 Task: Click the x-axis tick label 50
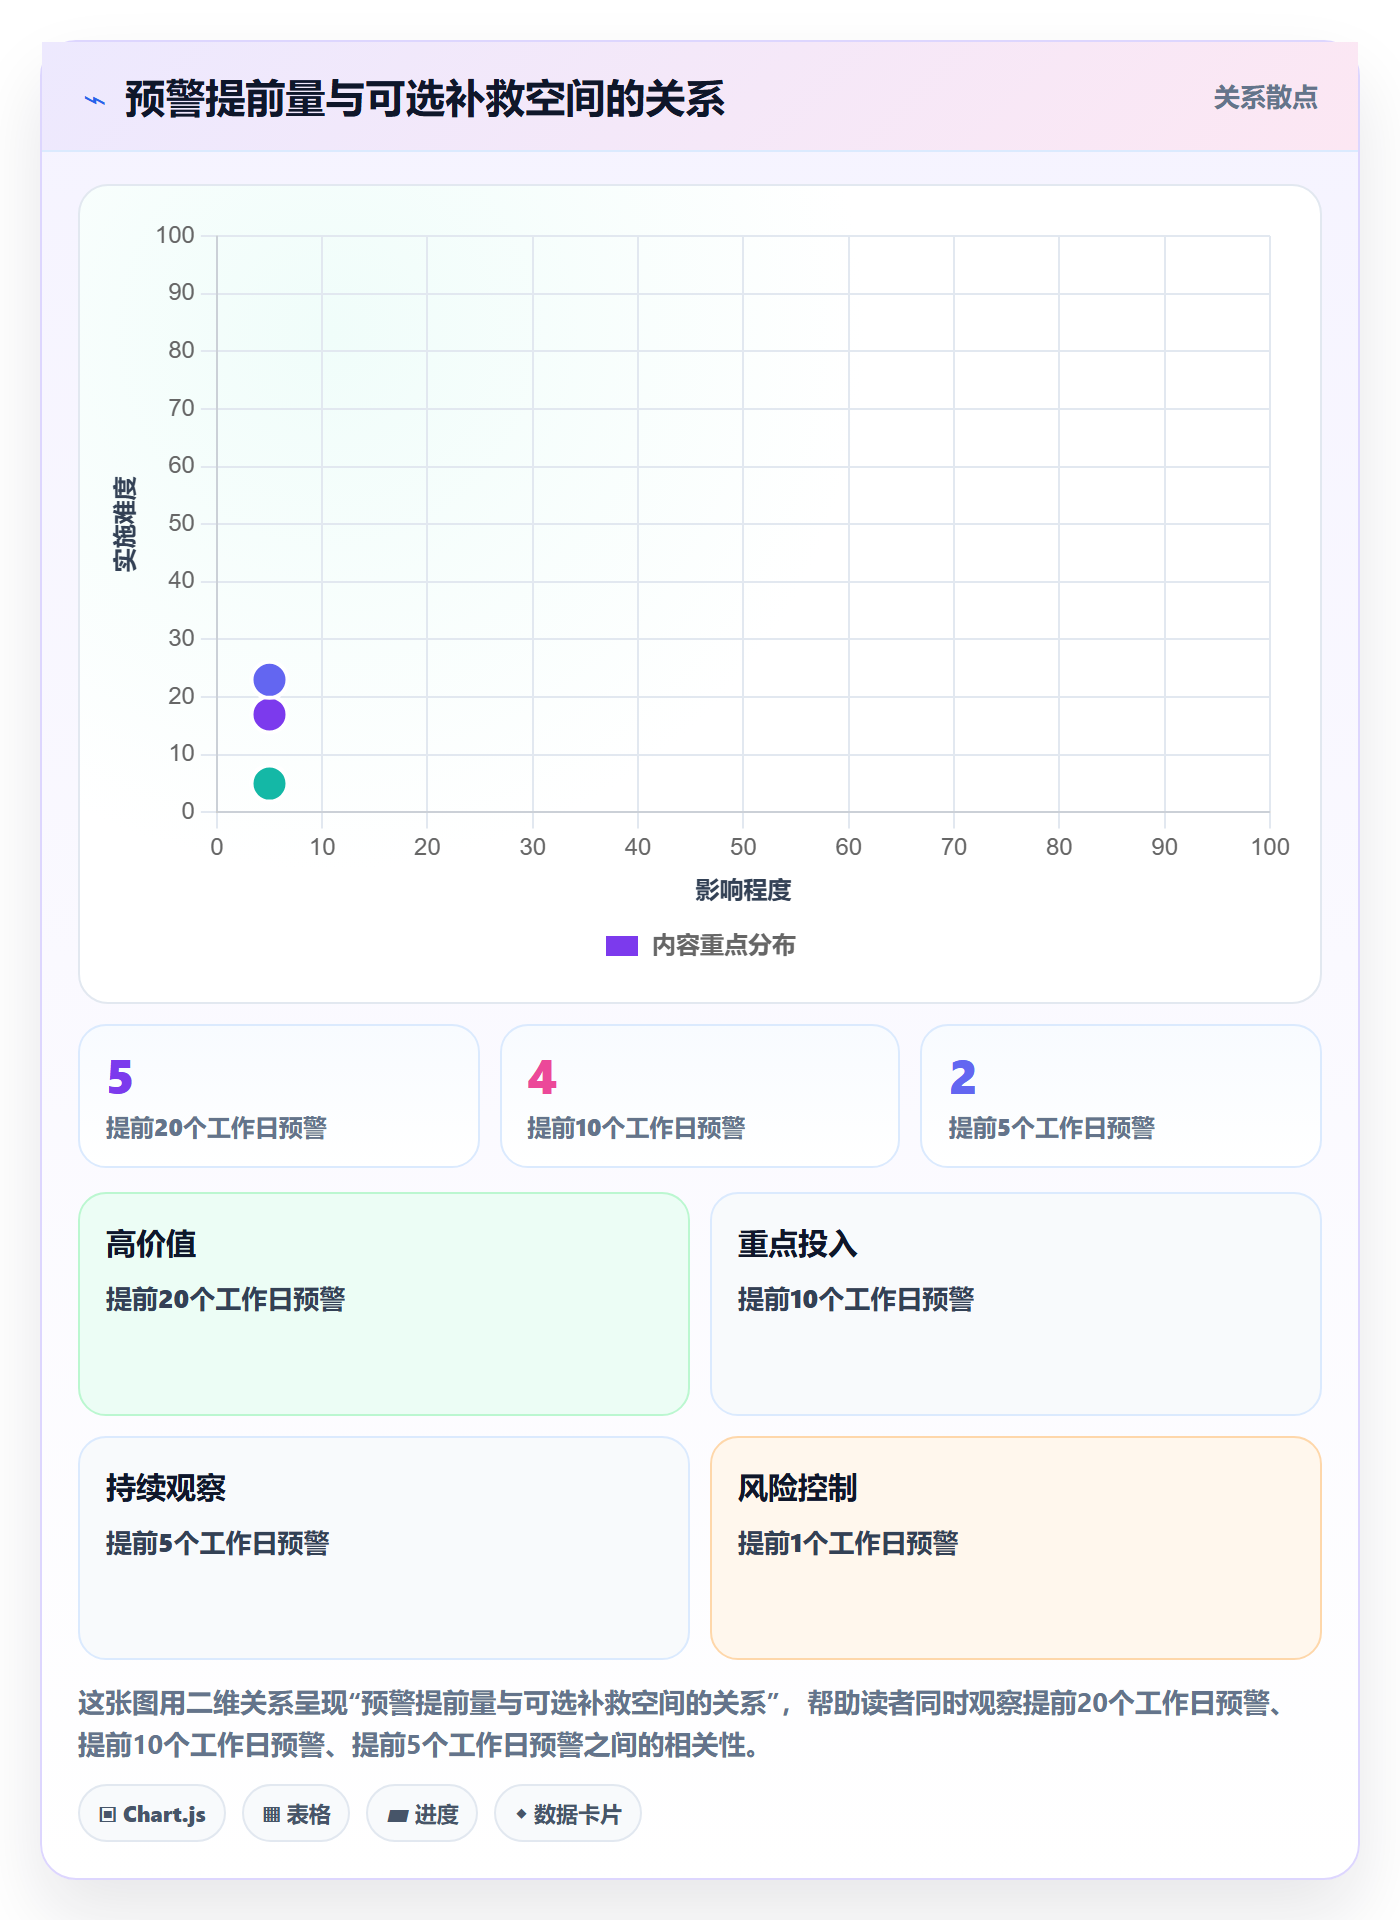743,847
